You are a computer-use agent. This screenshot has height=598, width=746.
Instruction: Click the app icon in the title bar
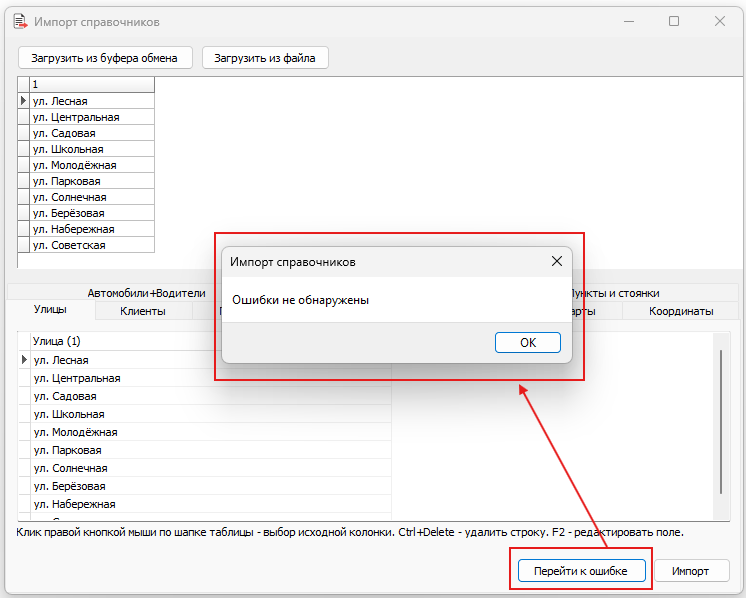pyautogui.click(x=20, y=22)
